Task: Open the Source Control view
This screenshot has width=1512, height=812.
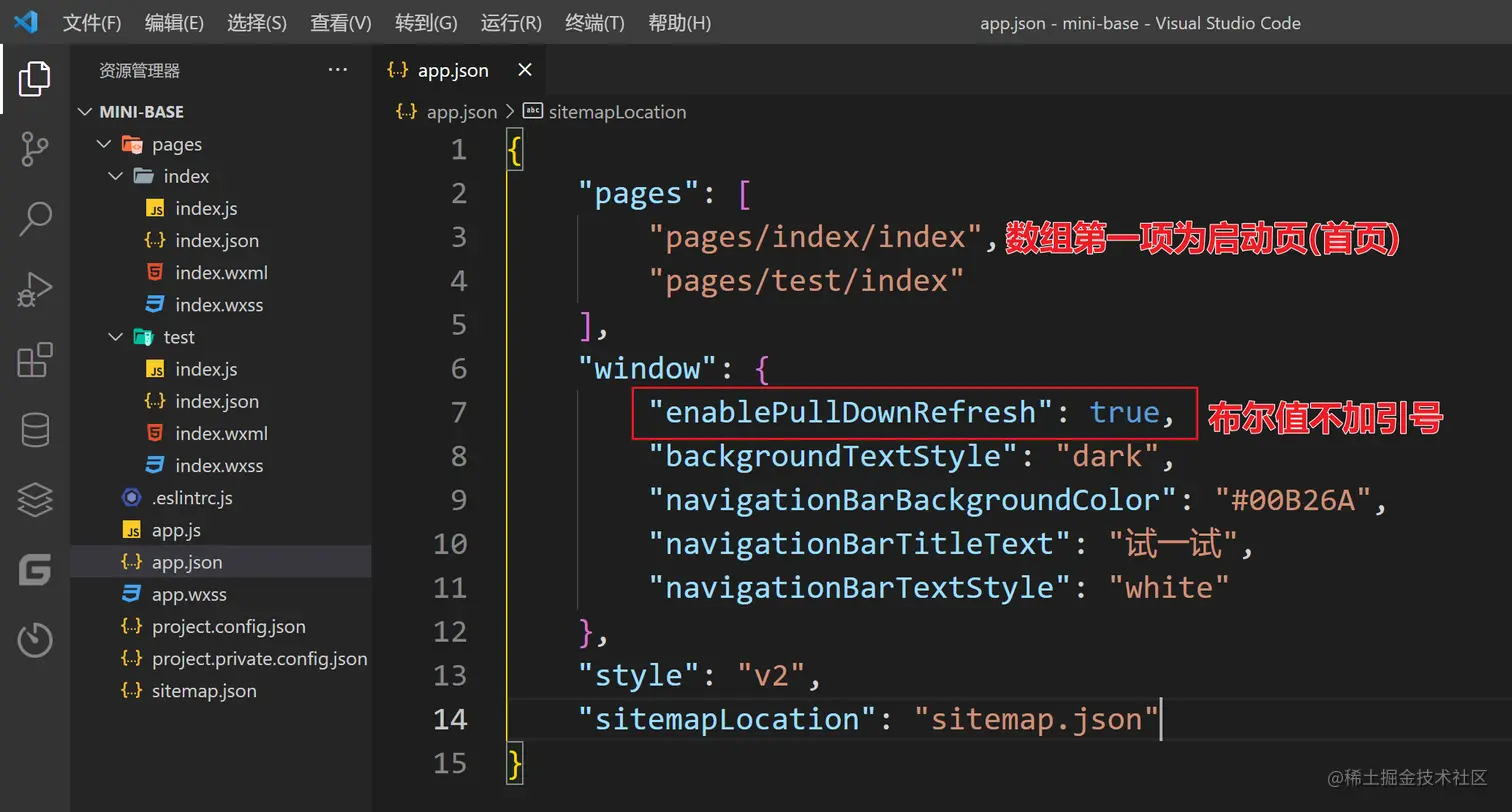Action: coord(35,149)
